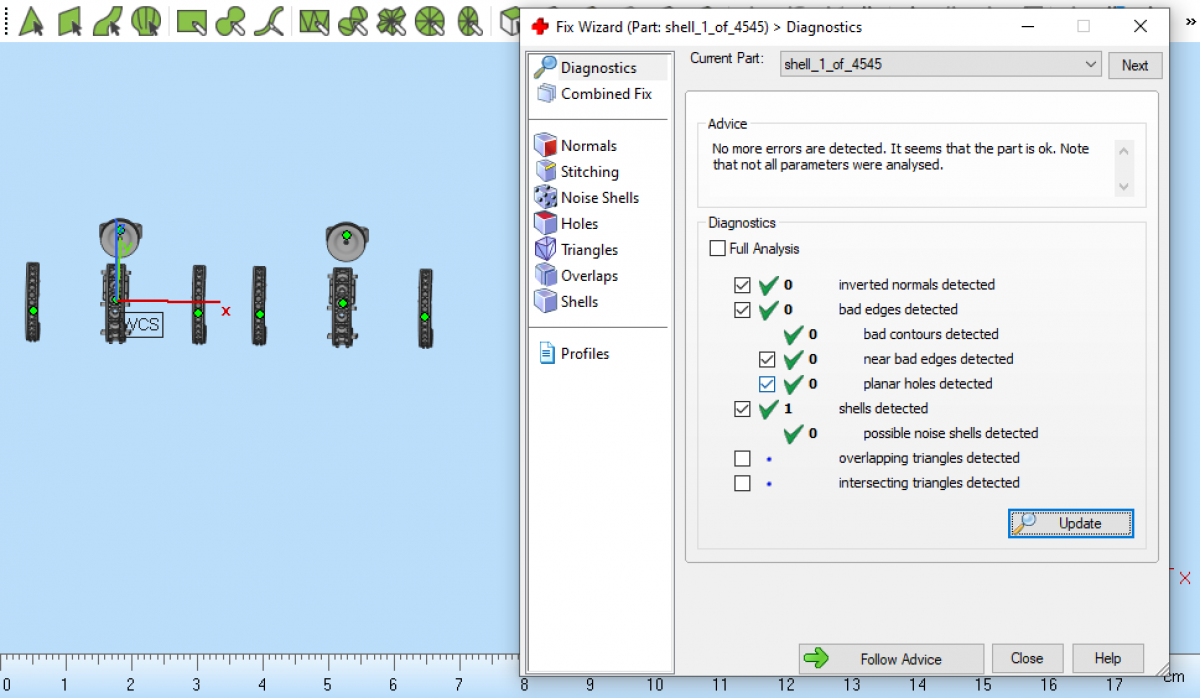1200x698 pixels.
Task: Click the Normals icon in Fix Wizard
Action: pyautogui.click(x=545, y=146)
